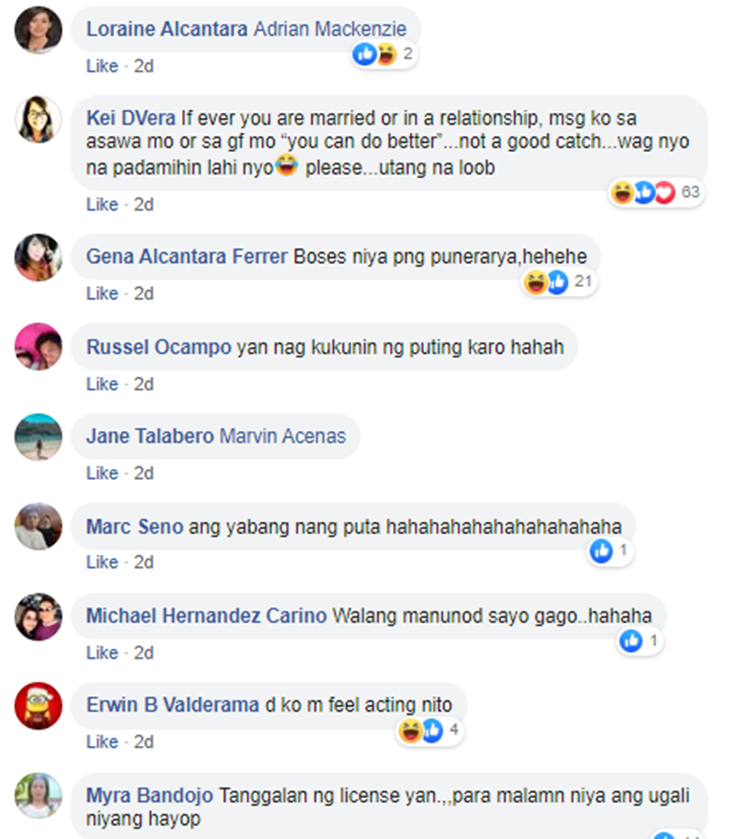Open the 2d timestamp on Loraine Alcantara's comment

pos(143,66)
